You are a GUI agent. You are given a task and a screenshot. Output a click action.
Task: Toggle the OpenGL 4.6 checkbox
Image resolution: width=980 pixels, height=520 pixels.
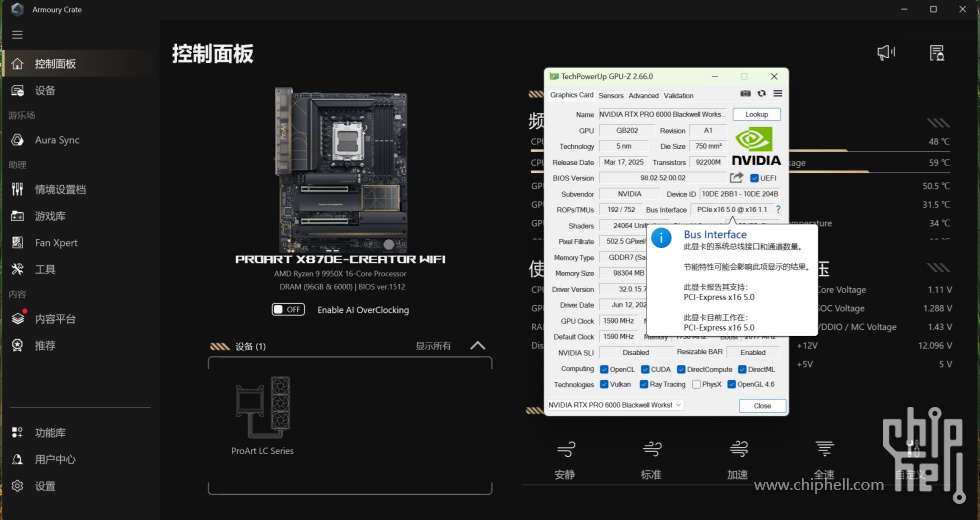click(731, 384)
